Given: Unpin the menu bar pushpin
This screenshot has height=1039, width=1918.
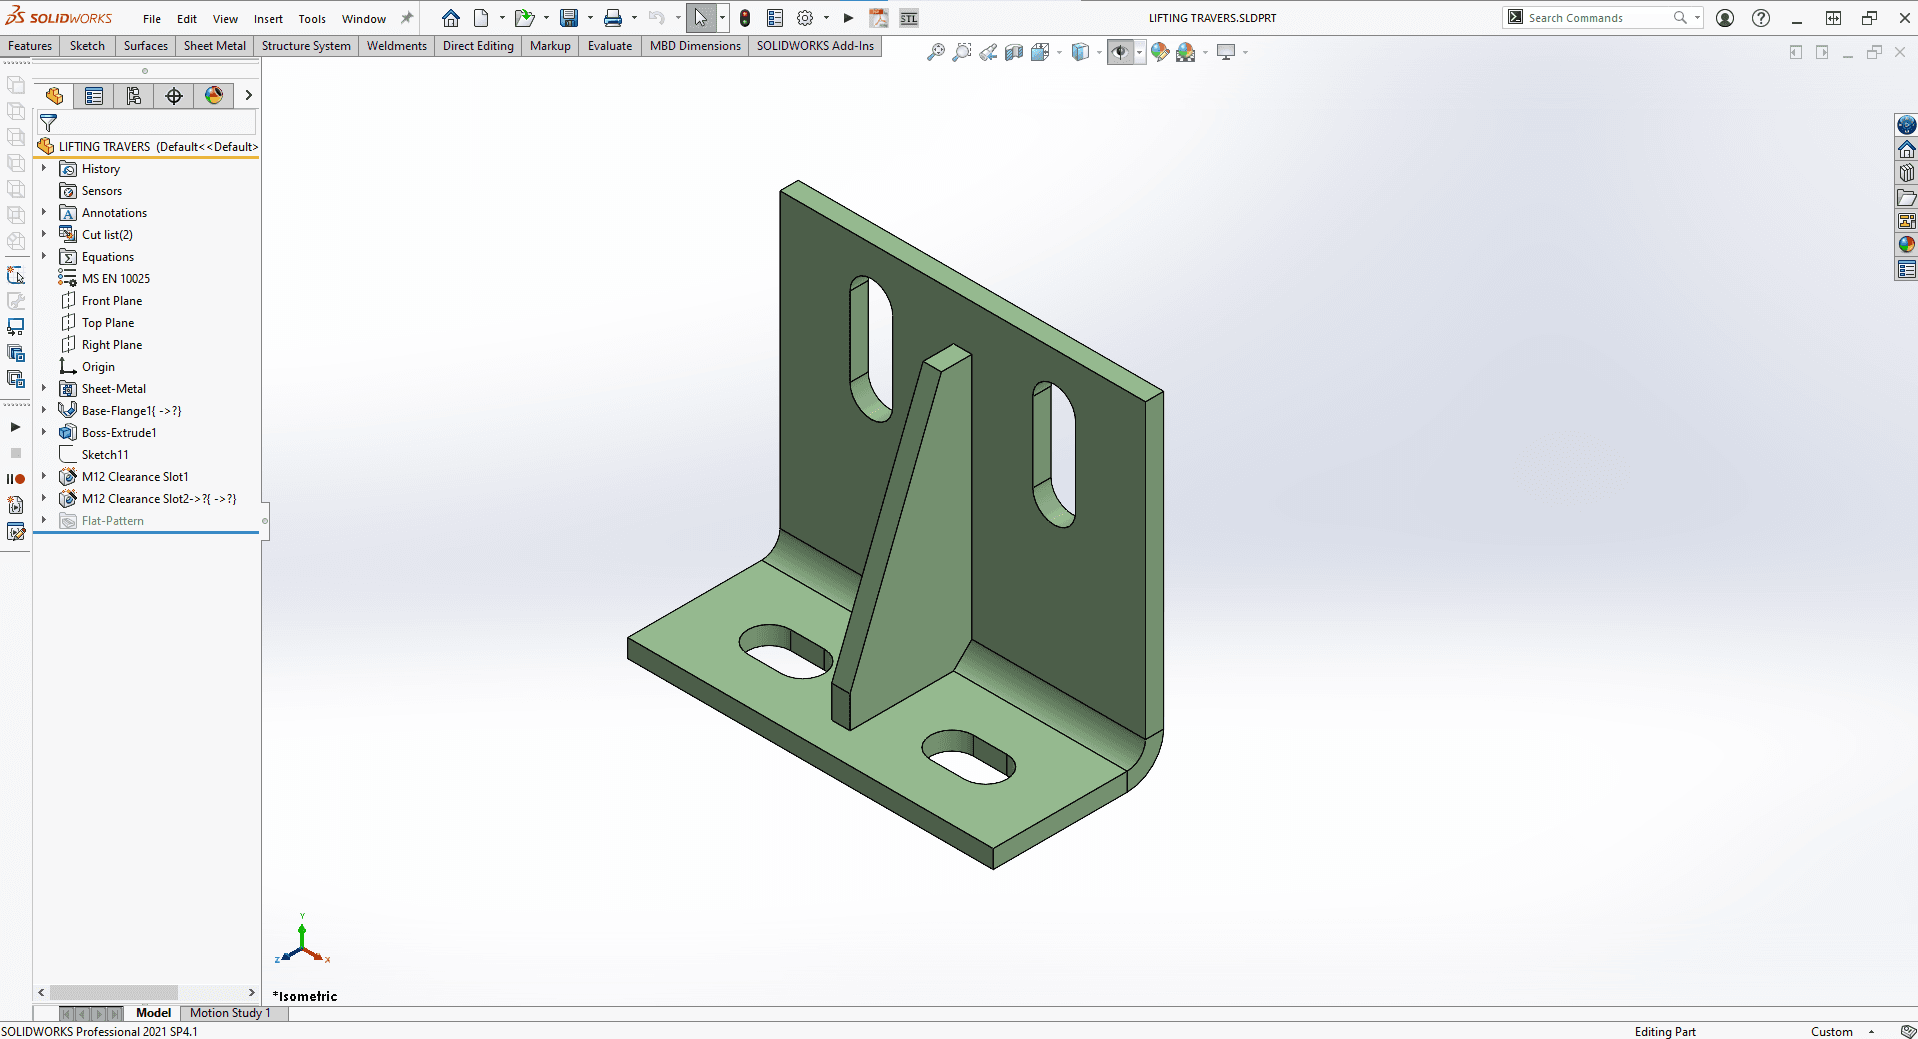Looking at the screenshot, I should tap(405, 17).
